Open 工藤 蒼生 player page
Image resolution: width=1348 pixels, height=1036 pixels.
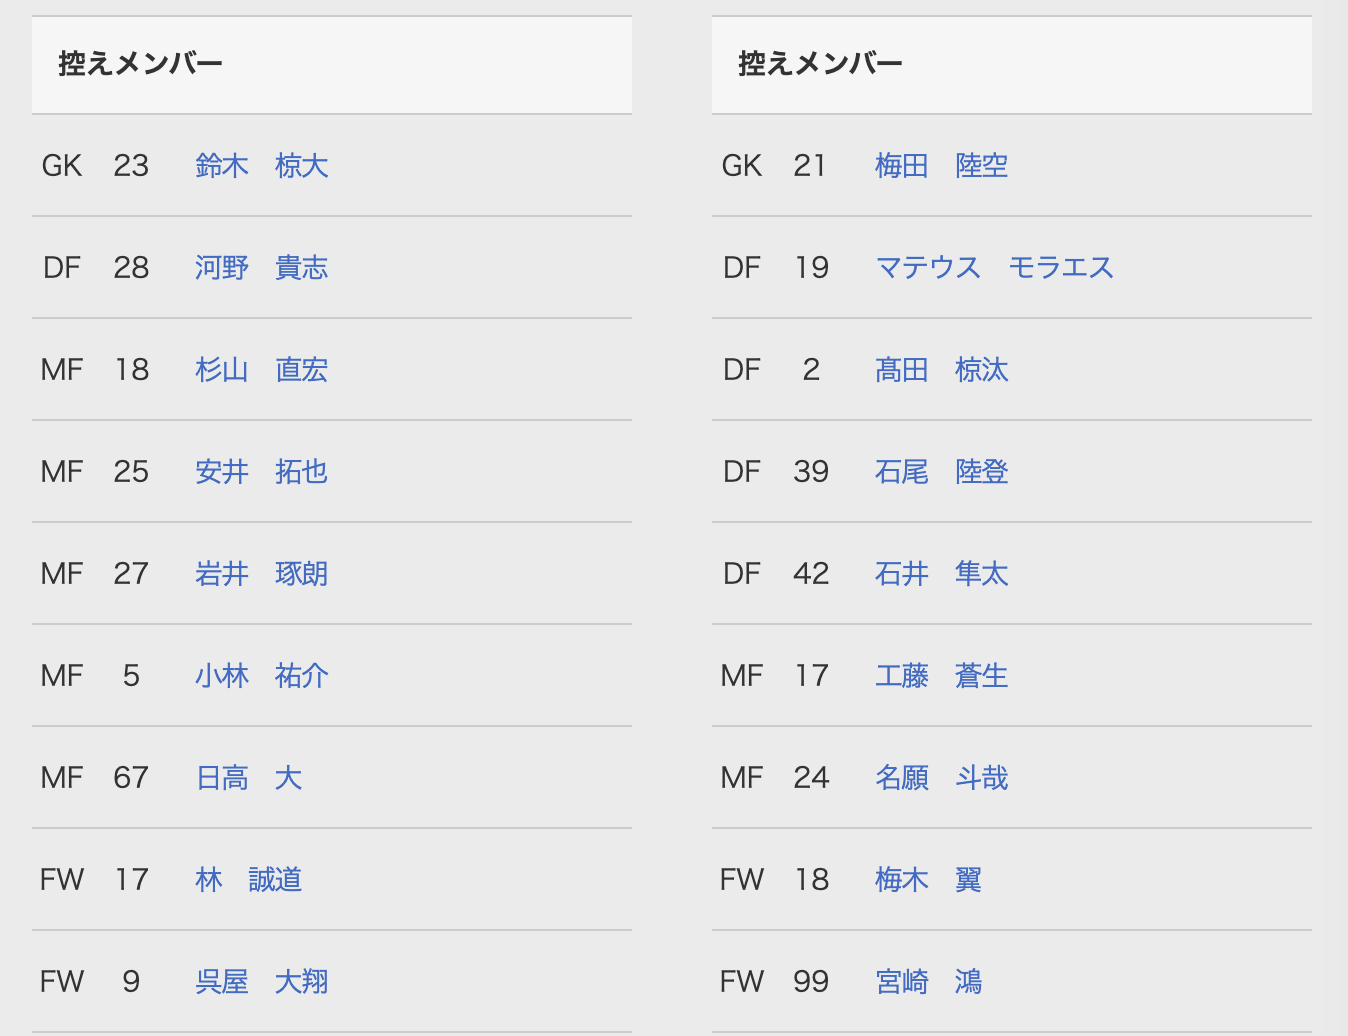(x=942, y=676)
